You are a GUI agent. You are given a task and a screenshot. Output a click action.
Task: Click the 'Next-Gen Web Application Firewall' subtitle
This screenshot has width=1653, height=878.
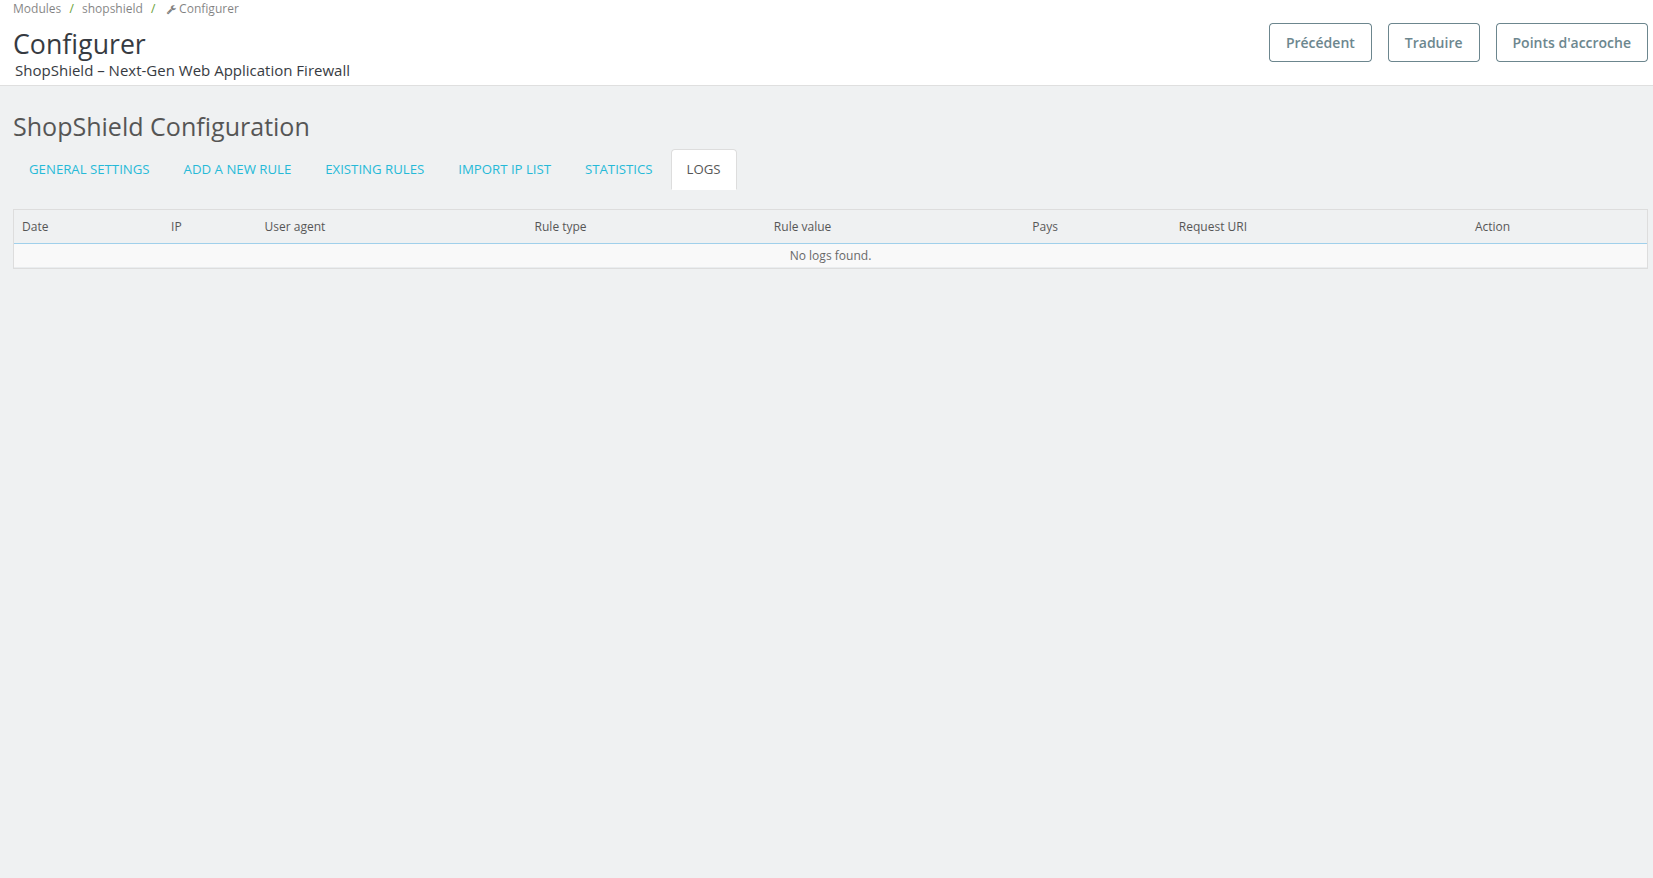(229, 71)
